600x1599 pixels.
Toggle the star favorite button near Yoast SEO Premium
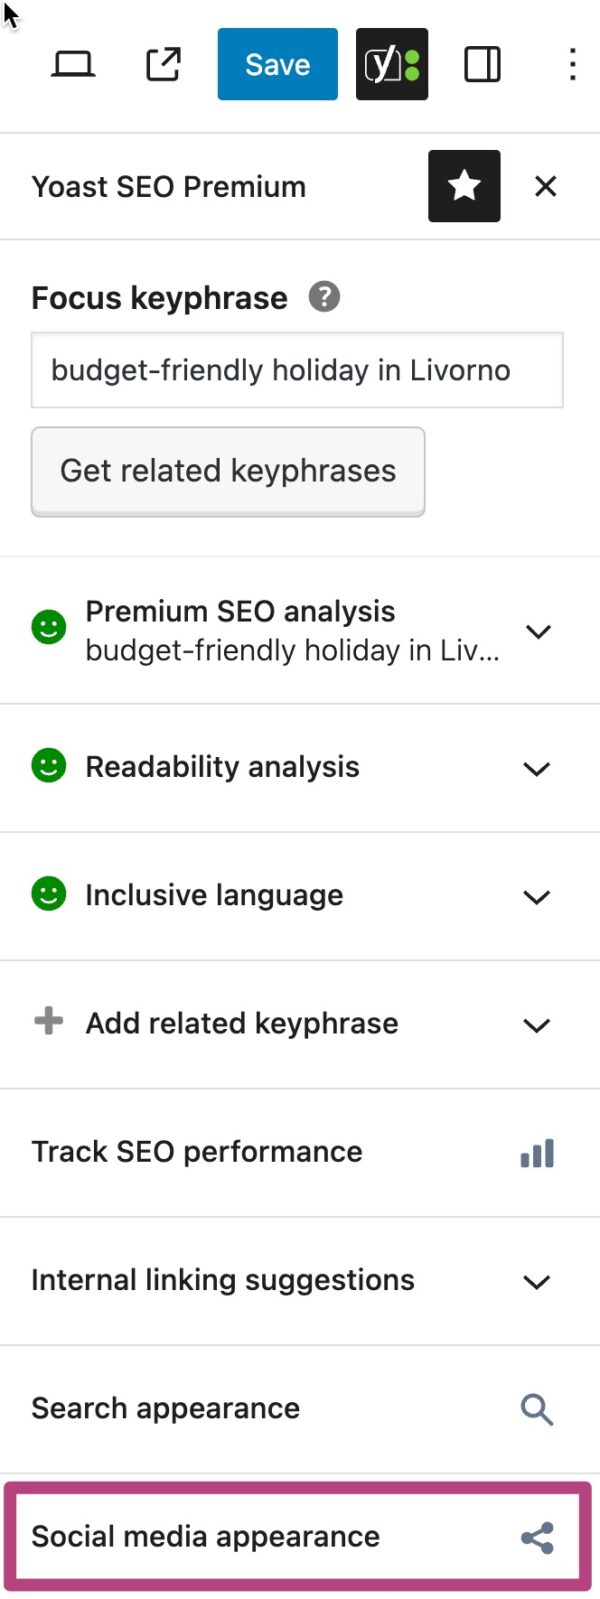coord(464,186)
